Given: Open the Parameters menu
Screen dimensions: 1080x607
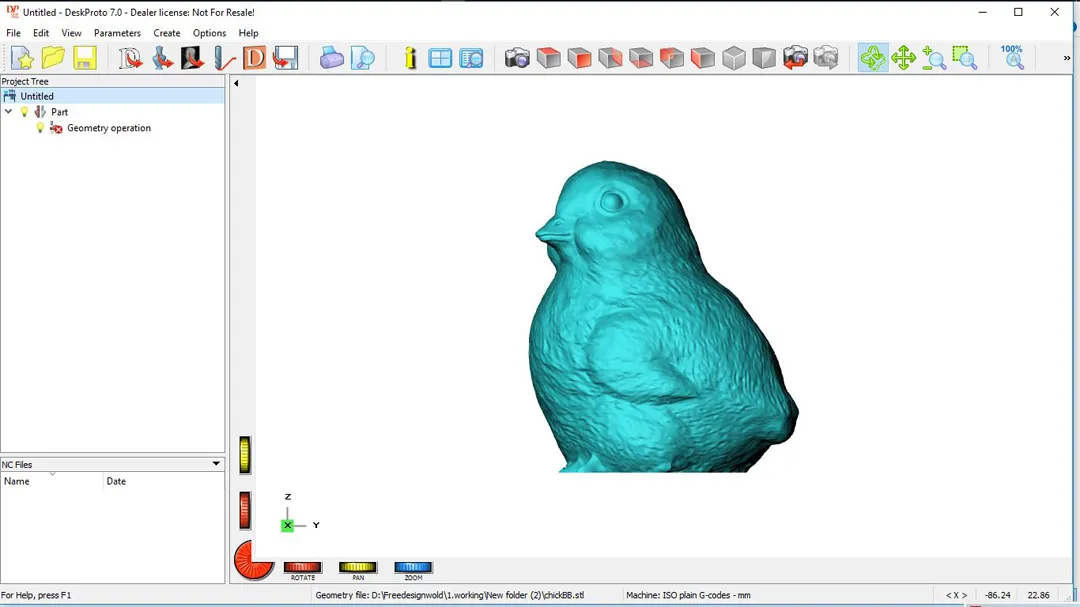Looking at the screenshot, I should 117,33.
